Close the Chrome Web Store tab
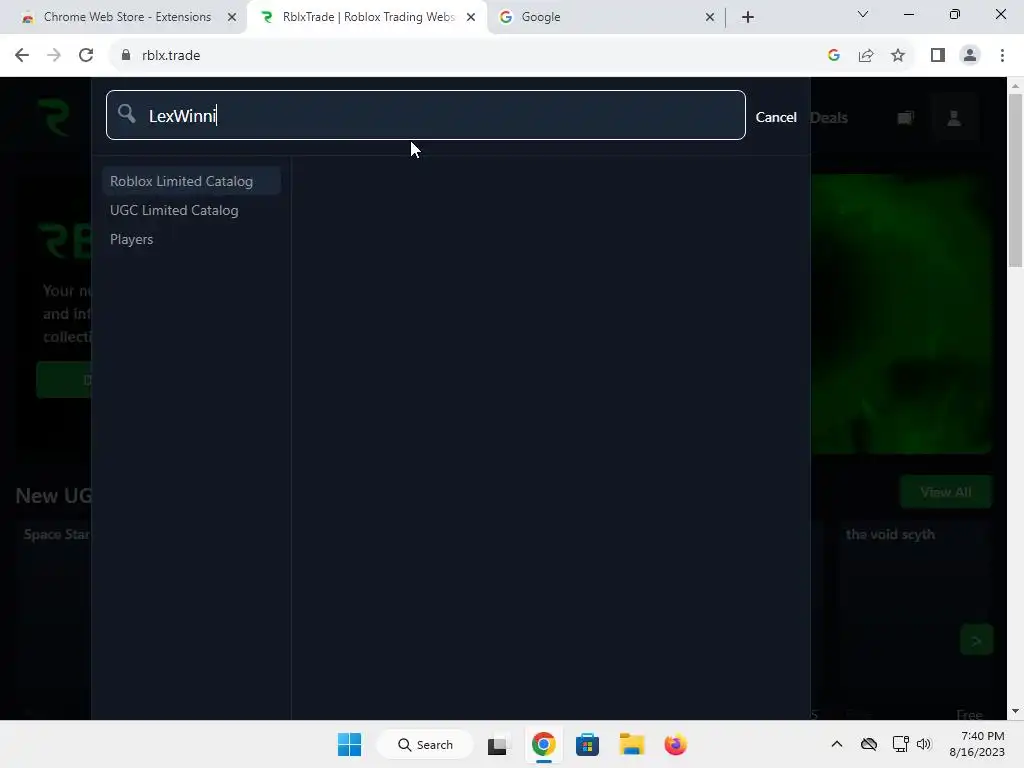This screenshot has width=1024, height=768. 232,17
